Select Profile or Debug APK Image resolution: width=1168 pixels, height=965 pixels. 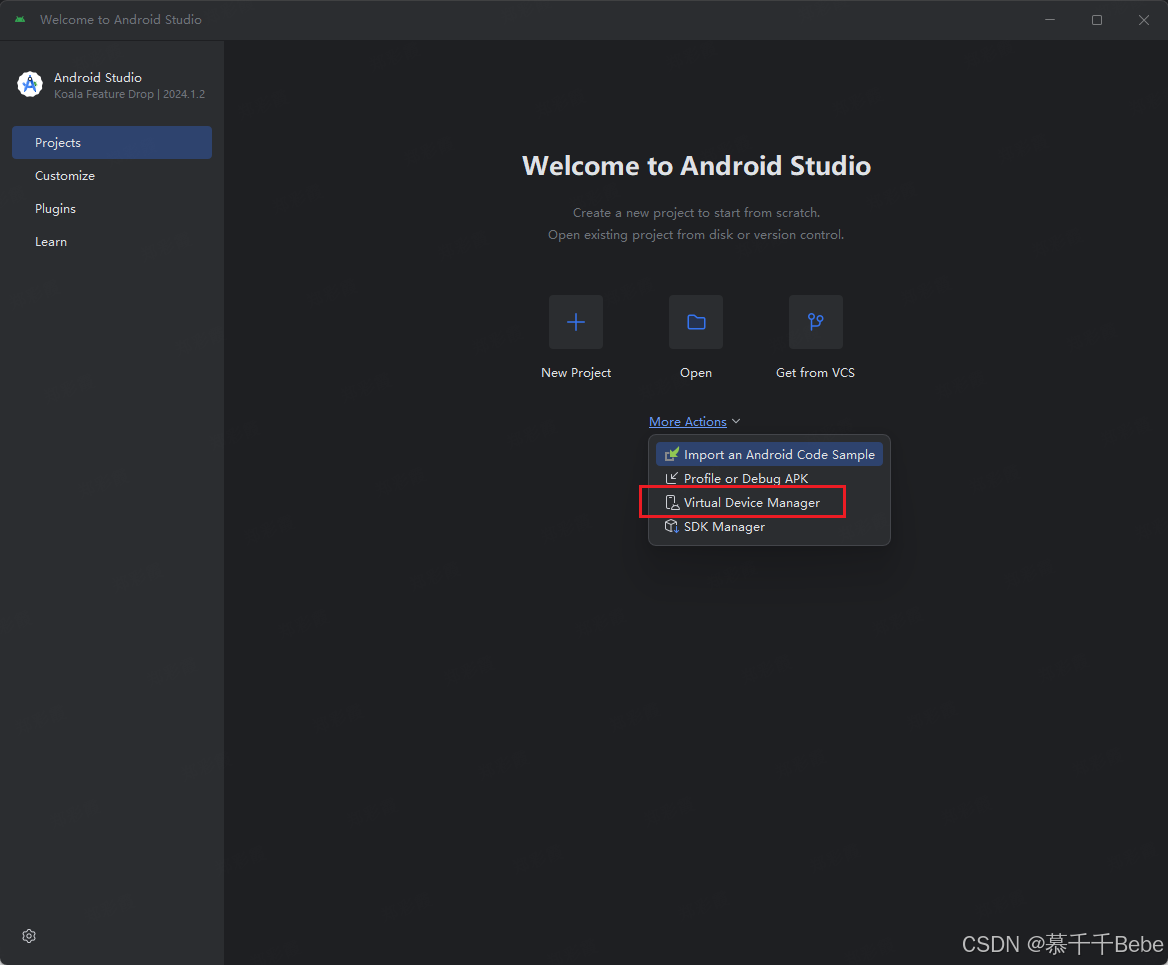coord(746,478)
